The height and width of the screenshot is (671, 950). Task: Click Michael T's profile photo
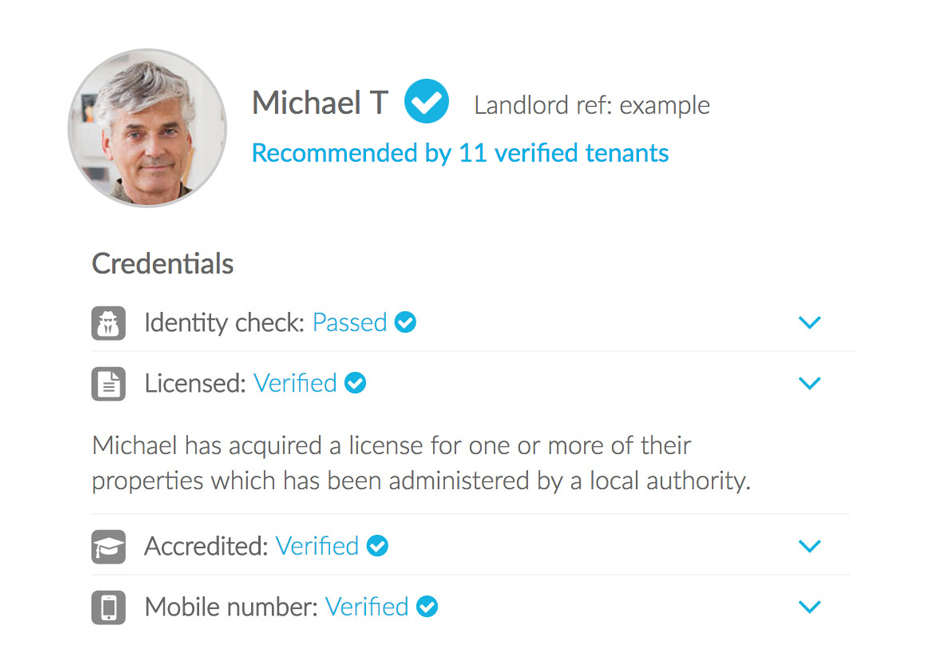147,128
